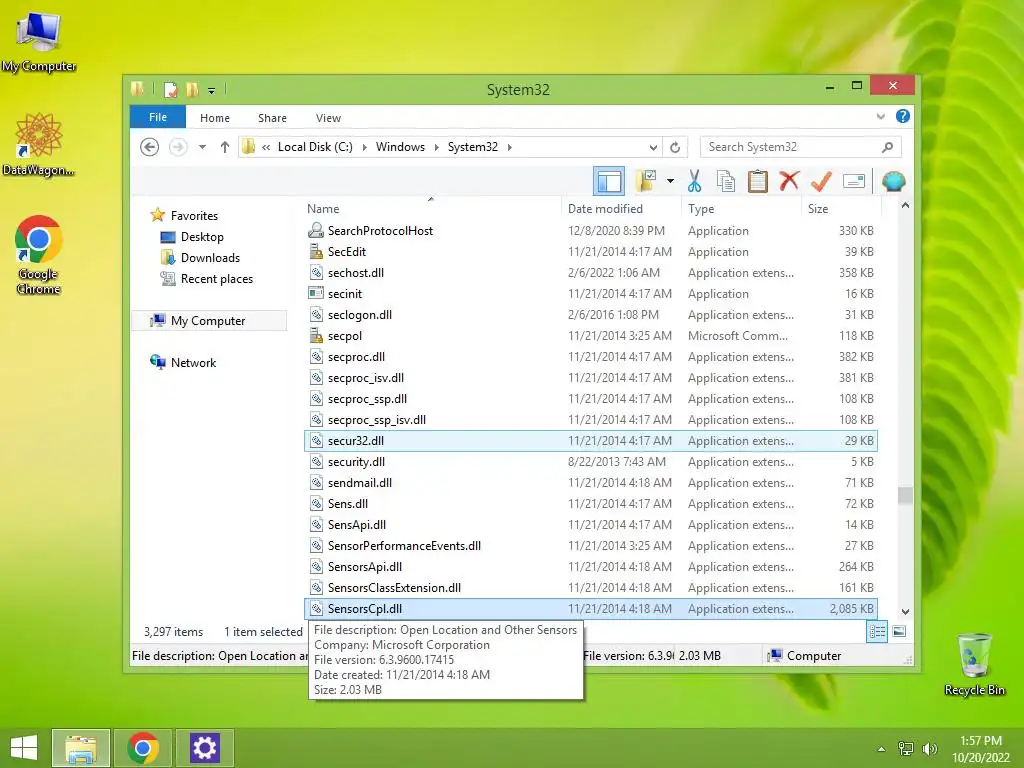This screenshot has width=1024, height=768.
Task: Select the secinit file
Action: tap(590, 294)
